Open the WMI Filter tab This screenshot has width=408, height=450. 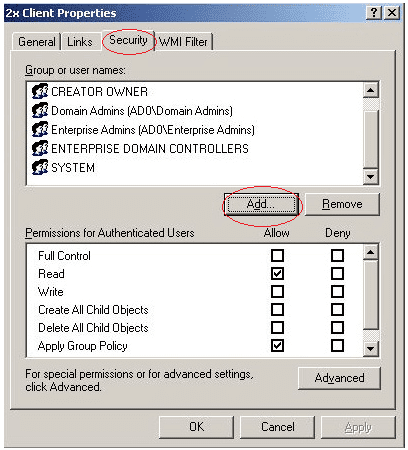(183, 42)
